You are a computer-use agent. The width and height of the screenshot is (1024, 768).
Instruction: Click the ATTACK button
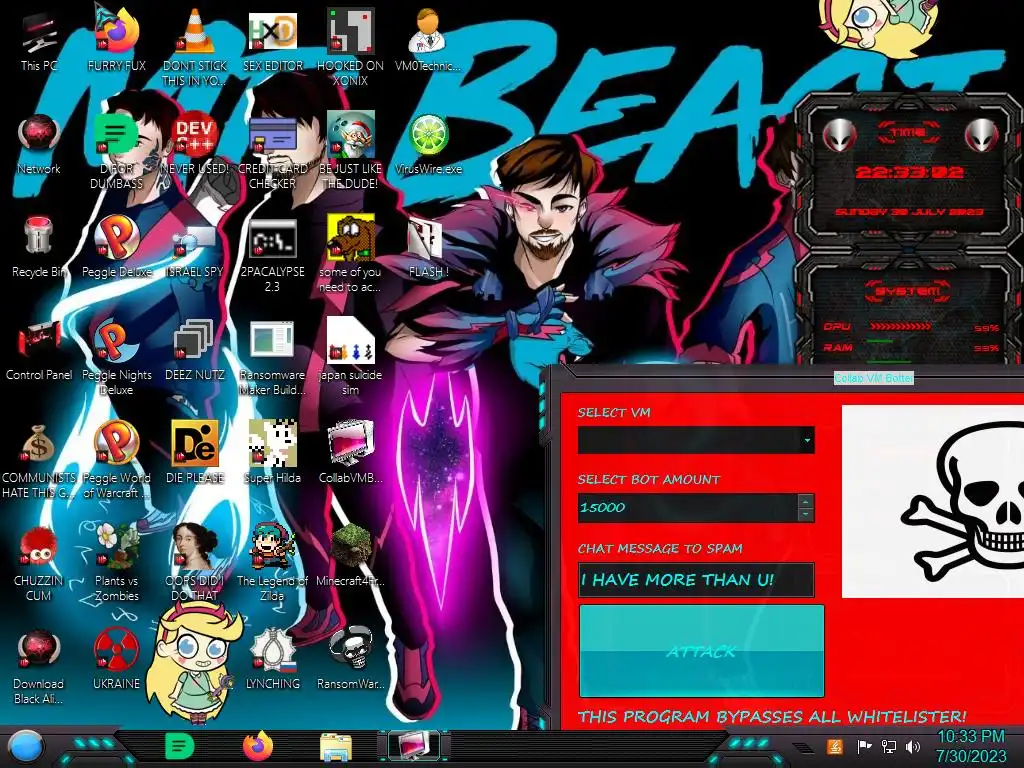point(701,651)
